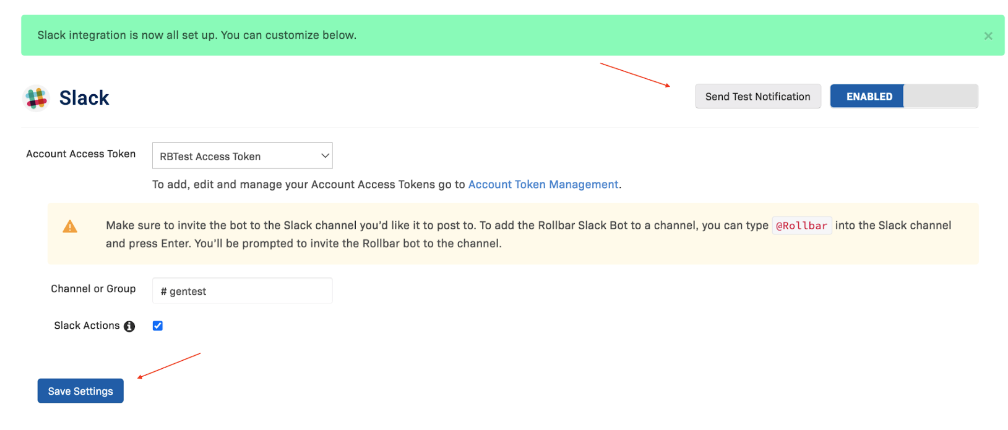Click the Channel or Group input field
The width and height of the screenshot is (1008, 430).
(x=242, y=291)
